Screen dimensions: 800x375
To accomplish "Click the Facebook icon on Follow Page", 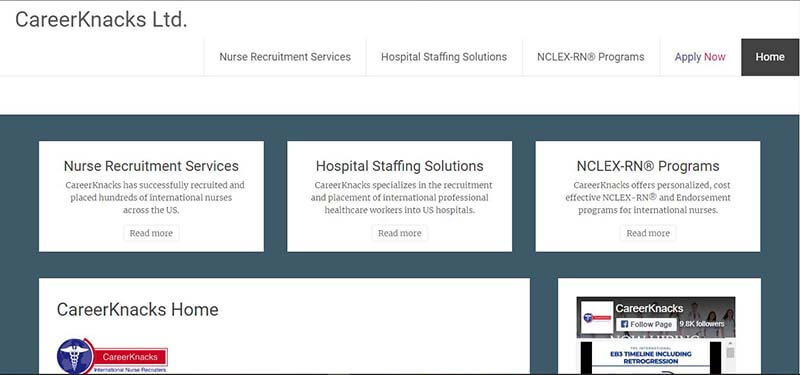I will coord(624,324).
